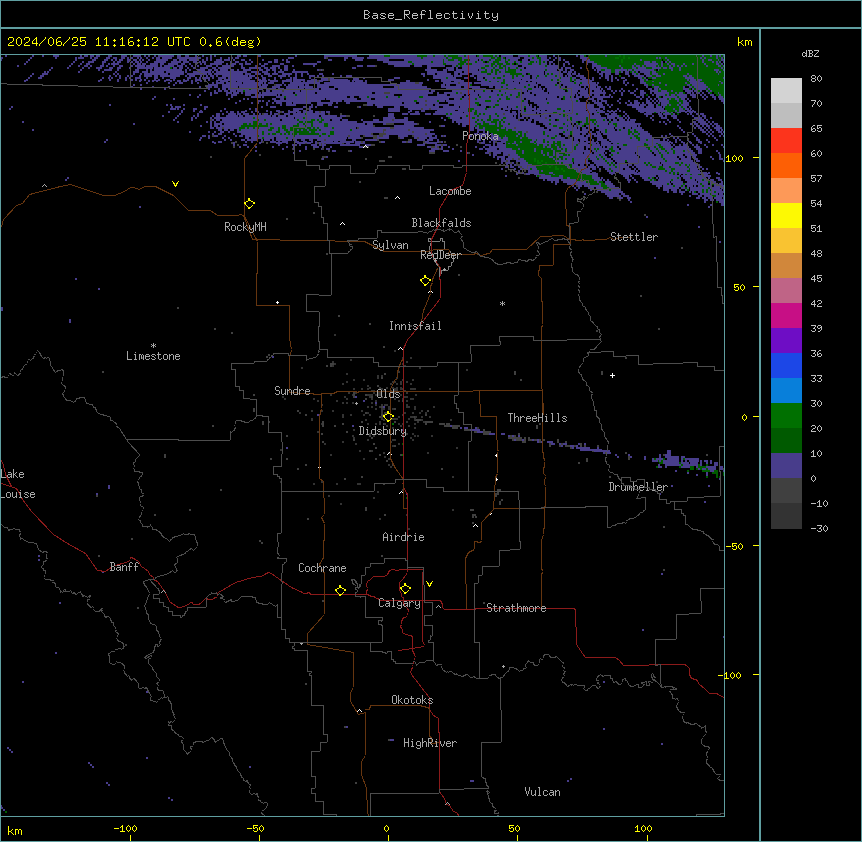Click the -100 tick label on bottom axis
This screenshot has height=842, width=862.
(x=125, y=828)
